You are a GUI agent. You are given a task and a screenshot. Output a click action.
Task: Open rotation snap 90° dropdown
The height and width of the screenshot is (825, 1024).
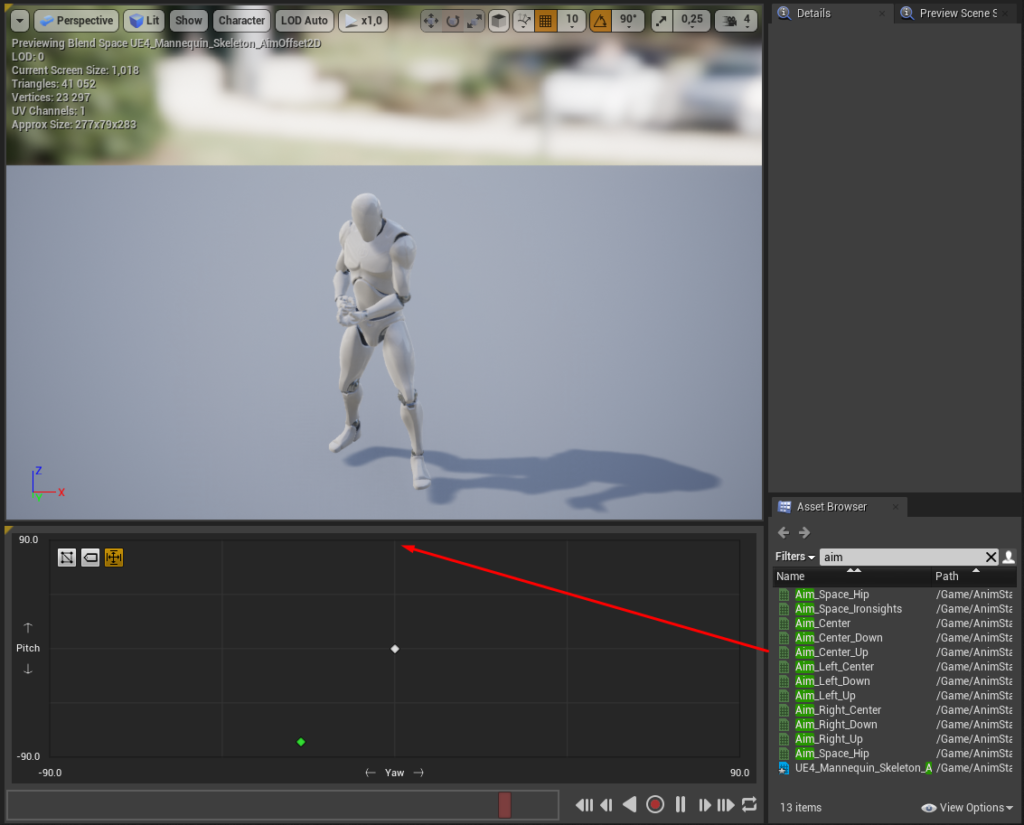(628, 21)
